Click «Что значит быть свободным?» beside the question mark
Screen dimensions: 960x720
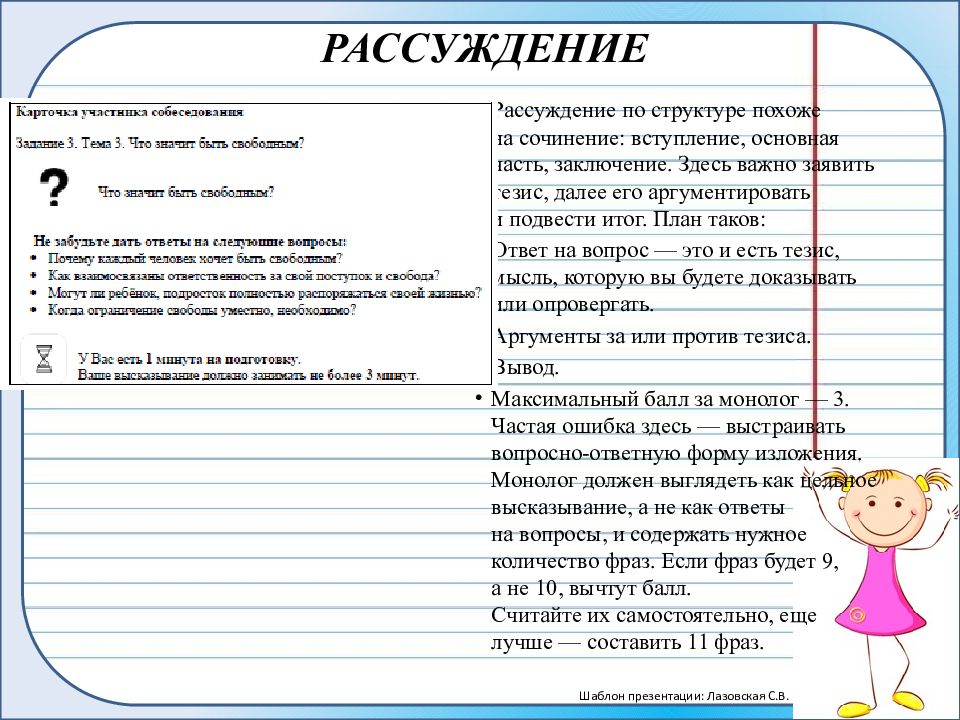click(186, 192)
